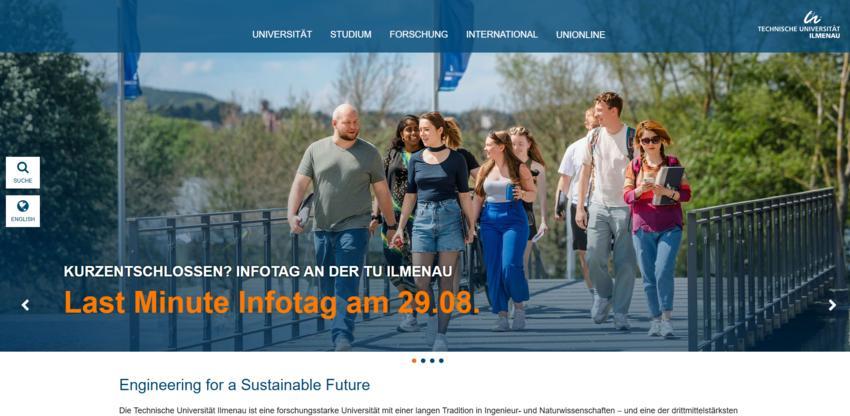Open the UNIonline navigation item

581,35
